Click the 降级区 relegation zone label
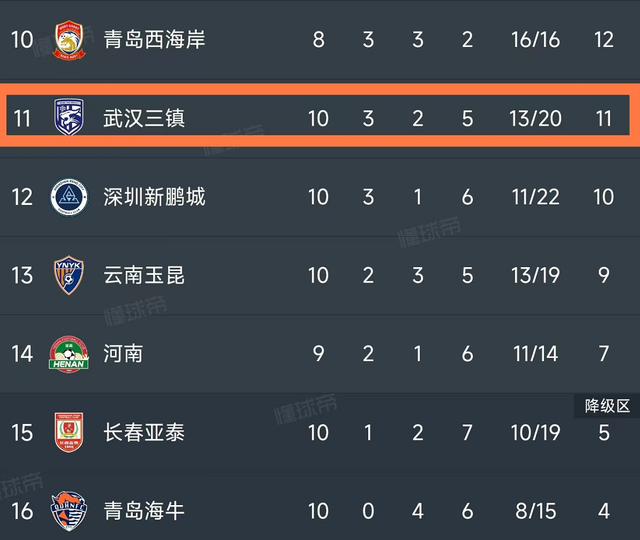Screen dimensions: 640x540 coord(607,406)
